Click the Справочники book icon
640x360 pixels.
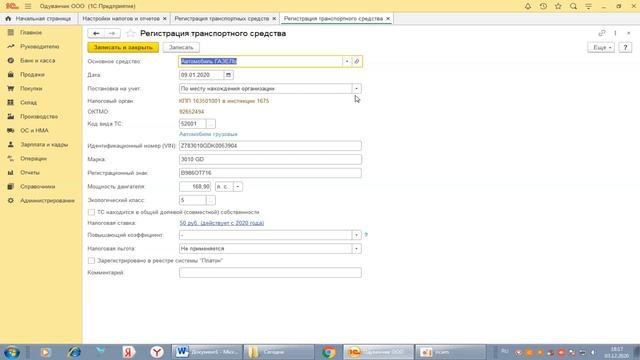[11, 187]
